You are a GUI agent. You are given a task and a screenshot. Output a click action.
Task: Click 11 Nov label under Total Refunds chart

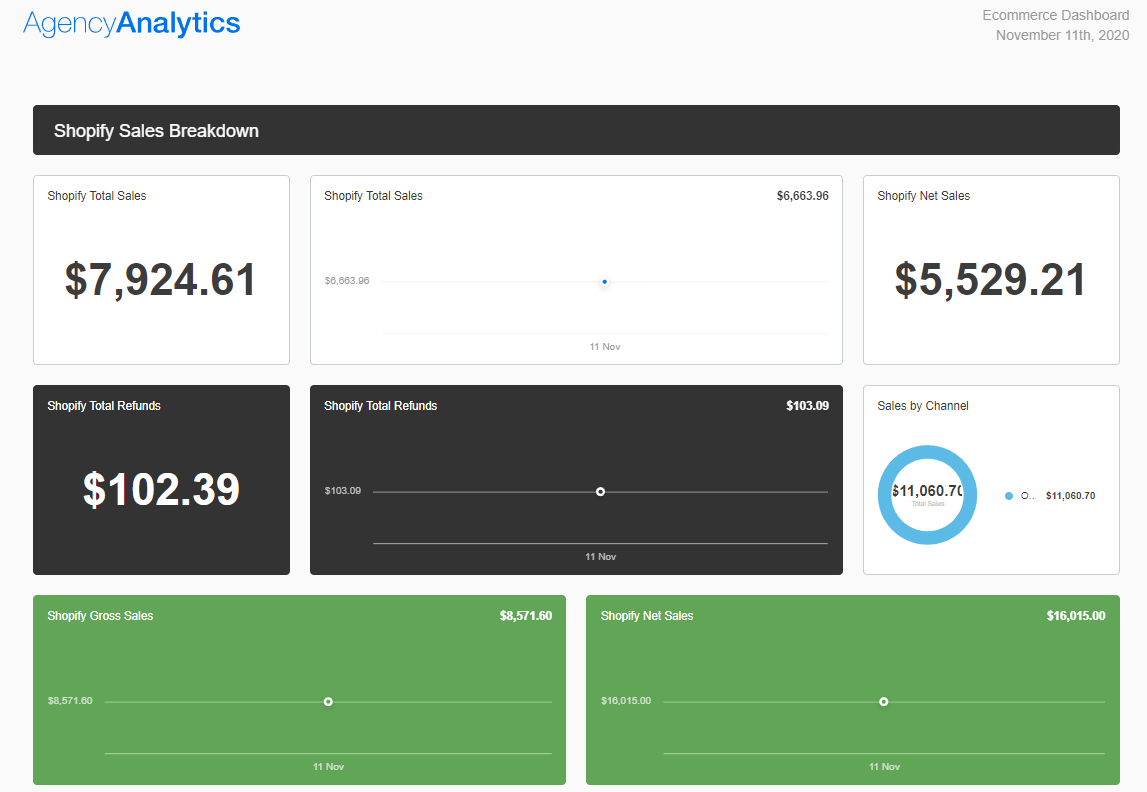601,557
